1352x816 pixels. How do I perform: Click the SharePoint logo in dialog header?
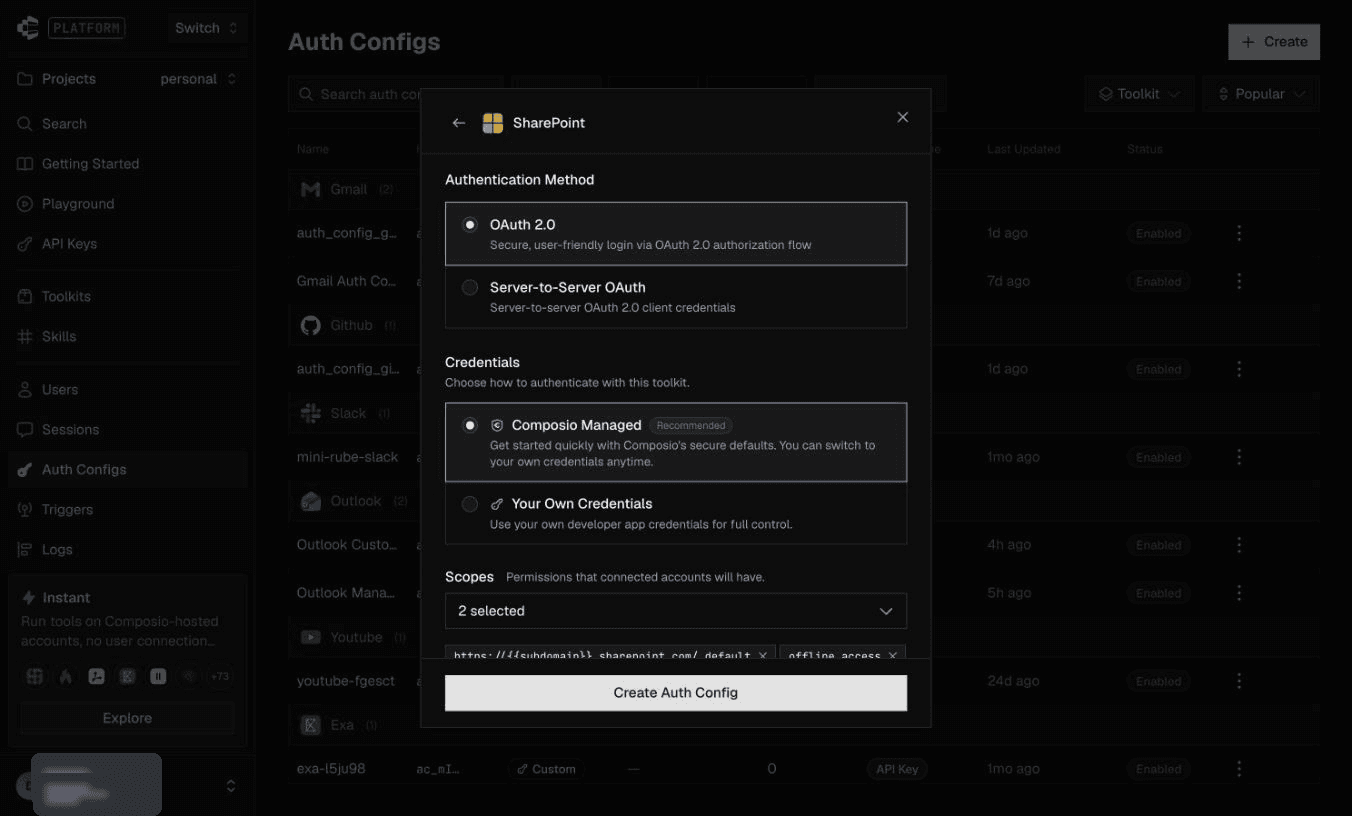click(493, 123)
